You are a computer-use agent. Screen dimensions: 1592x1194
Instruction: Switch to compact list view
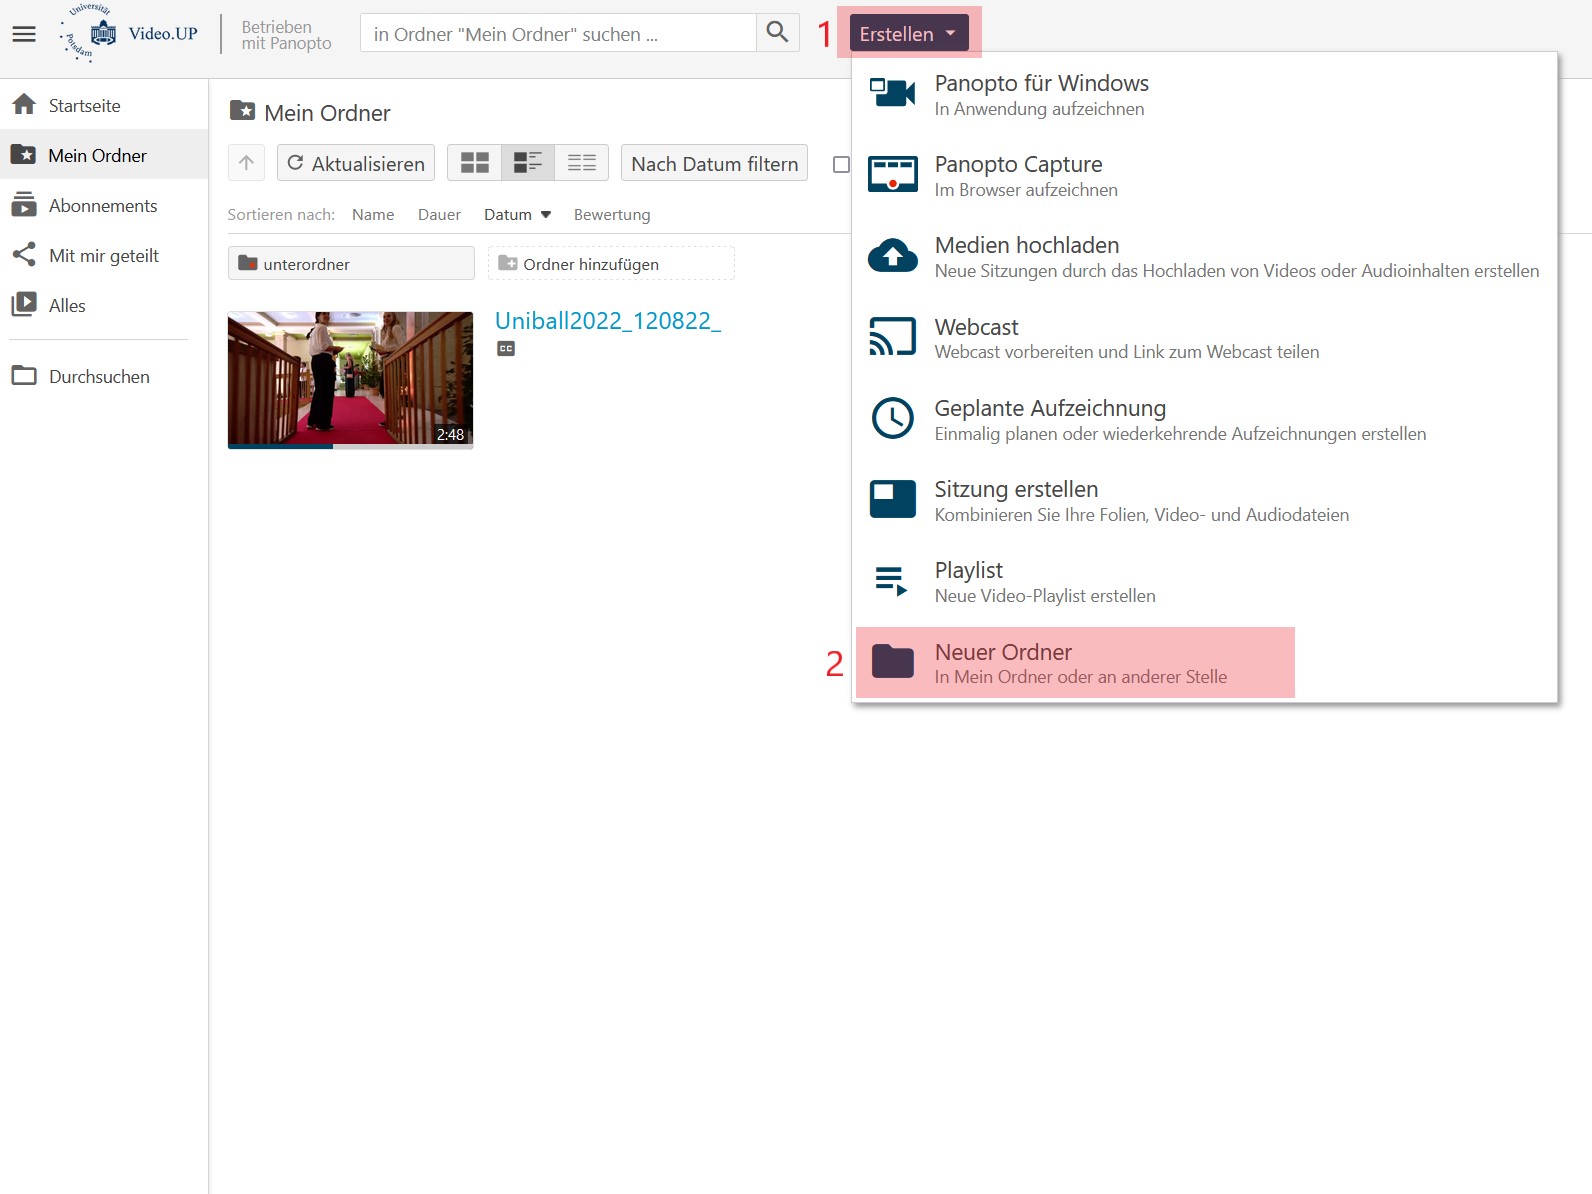(x=581, y=163)
